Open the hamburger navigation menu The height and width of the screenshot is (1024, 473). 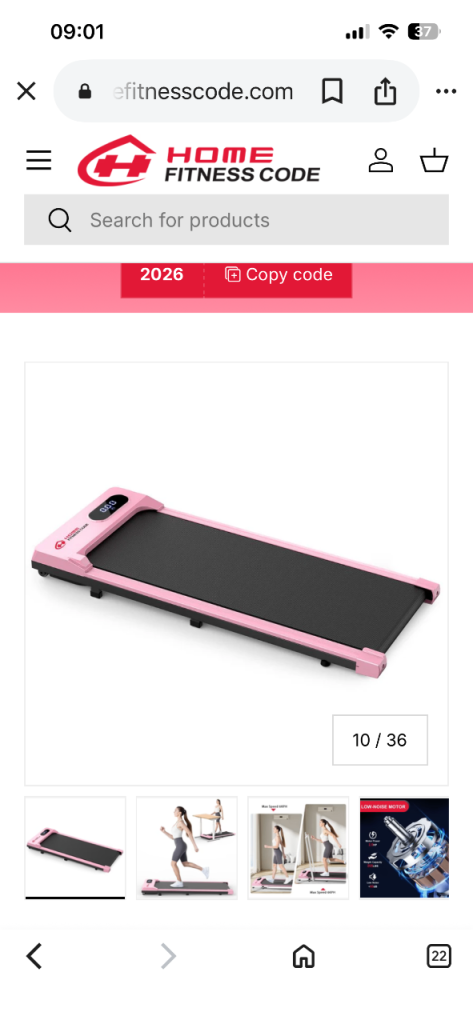[x=39, y=160]
